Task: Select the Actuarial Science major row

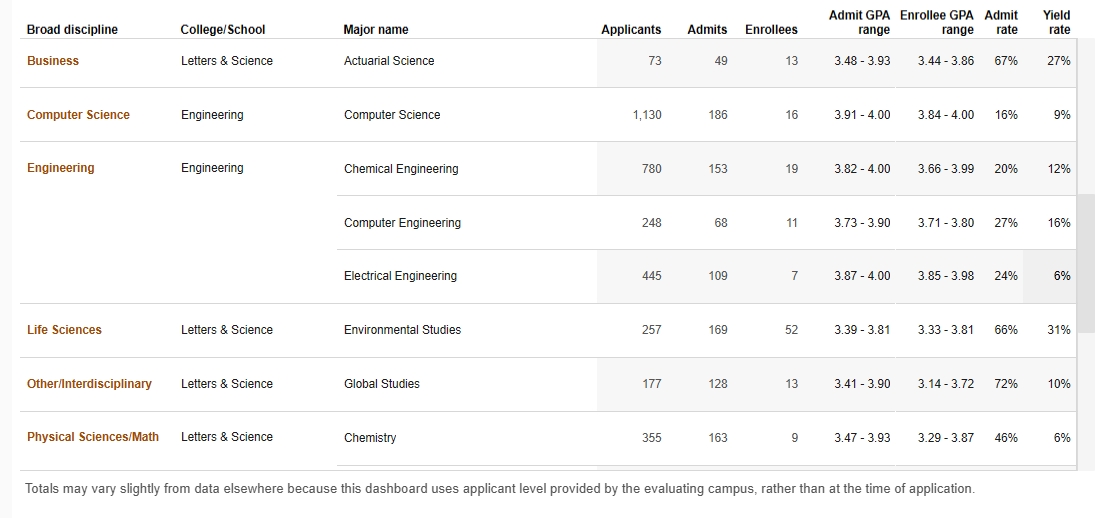Action: pyautogui.click(x=389, y=61)
